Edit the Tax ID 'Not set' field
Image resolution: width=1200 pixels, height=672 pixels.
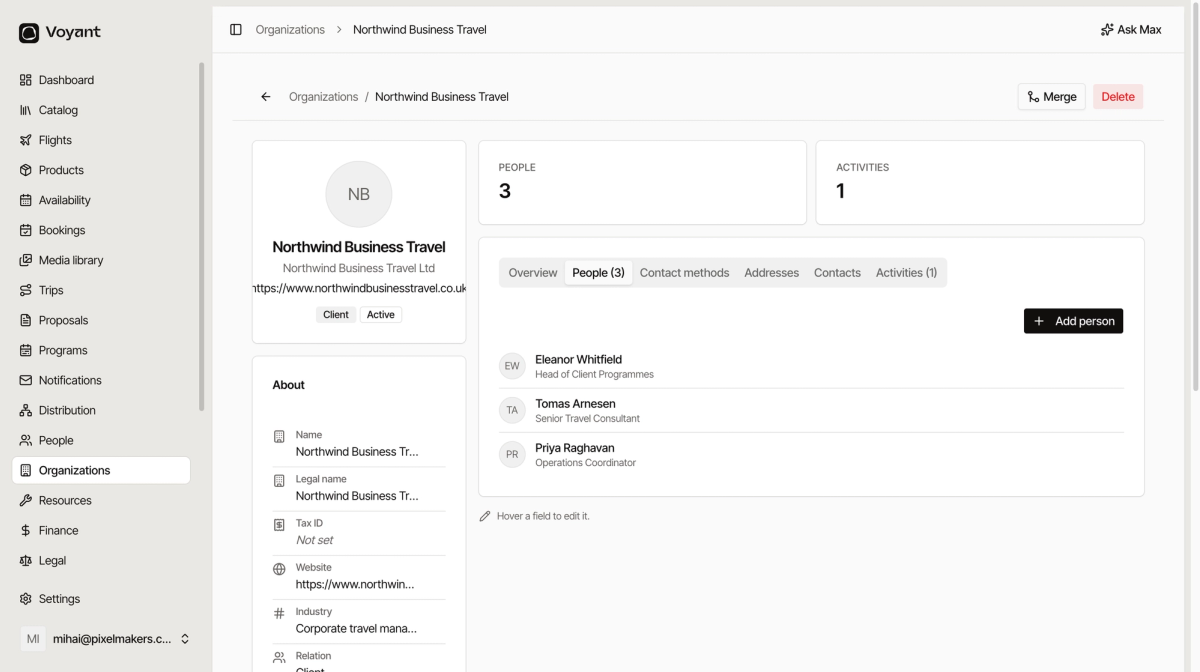click(359, 532)
